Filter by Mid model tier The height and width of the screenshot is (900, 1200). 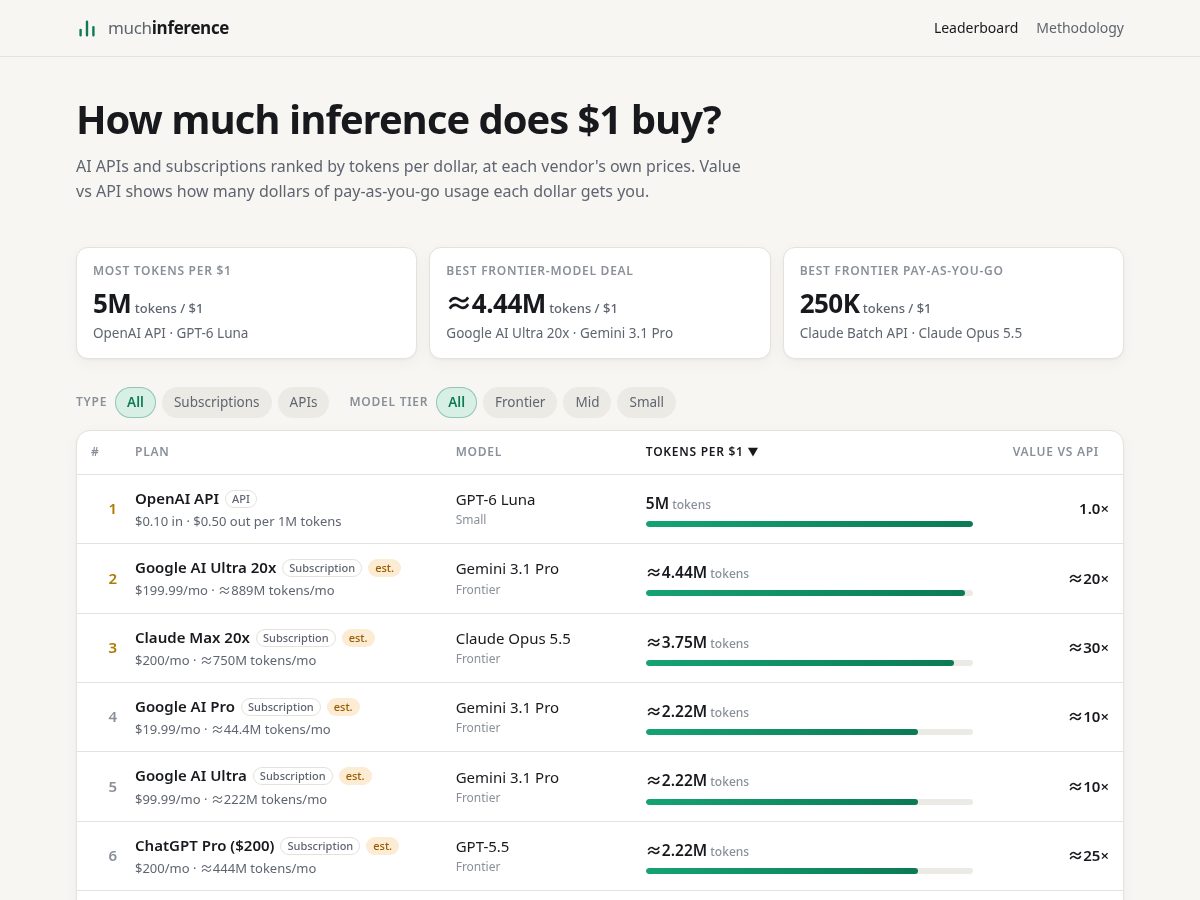587,402
